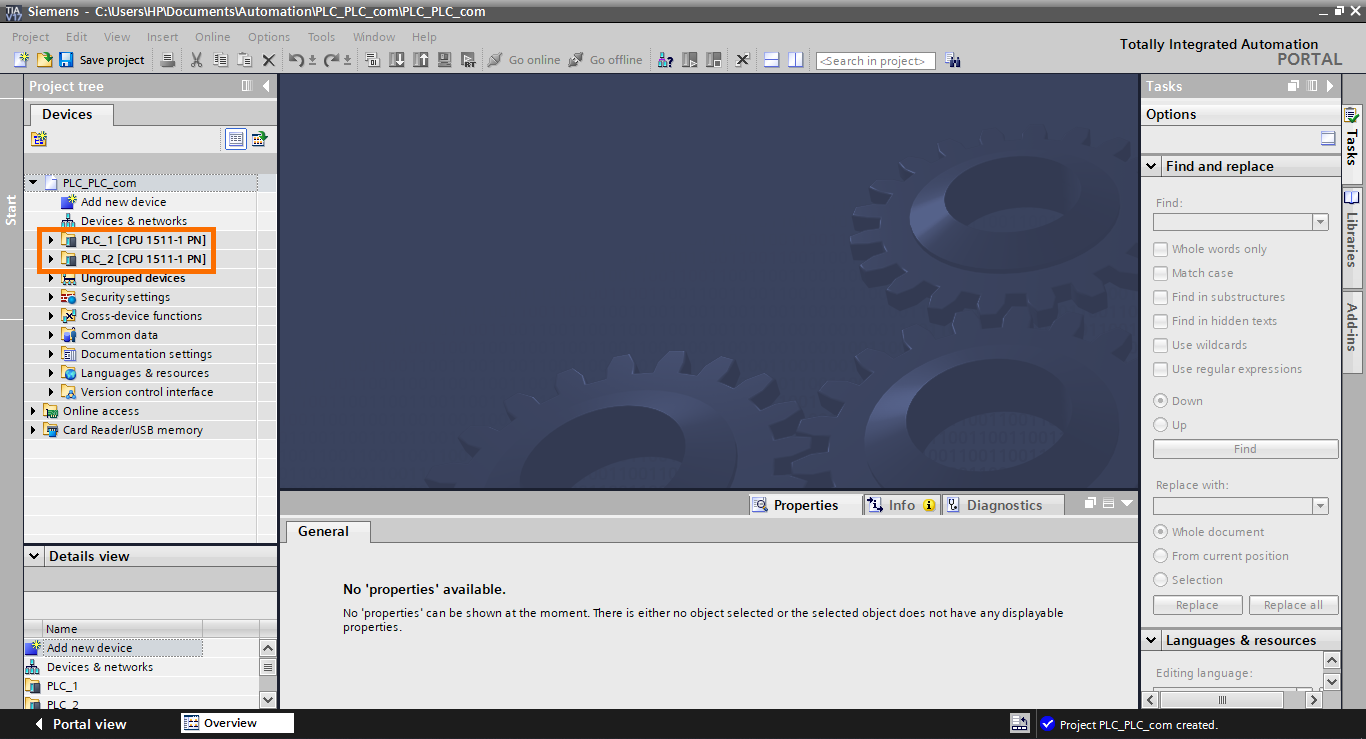
Task: Start CPU toolbar icon
Action: click(690, 60)
